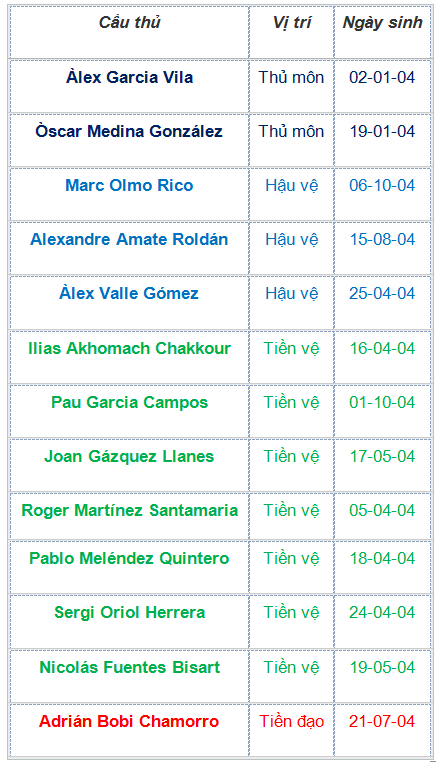Select Nicolás Fuentes Bisart name
This screenshot has height=762, width=440.
point(129,667)
